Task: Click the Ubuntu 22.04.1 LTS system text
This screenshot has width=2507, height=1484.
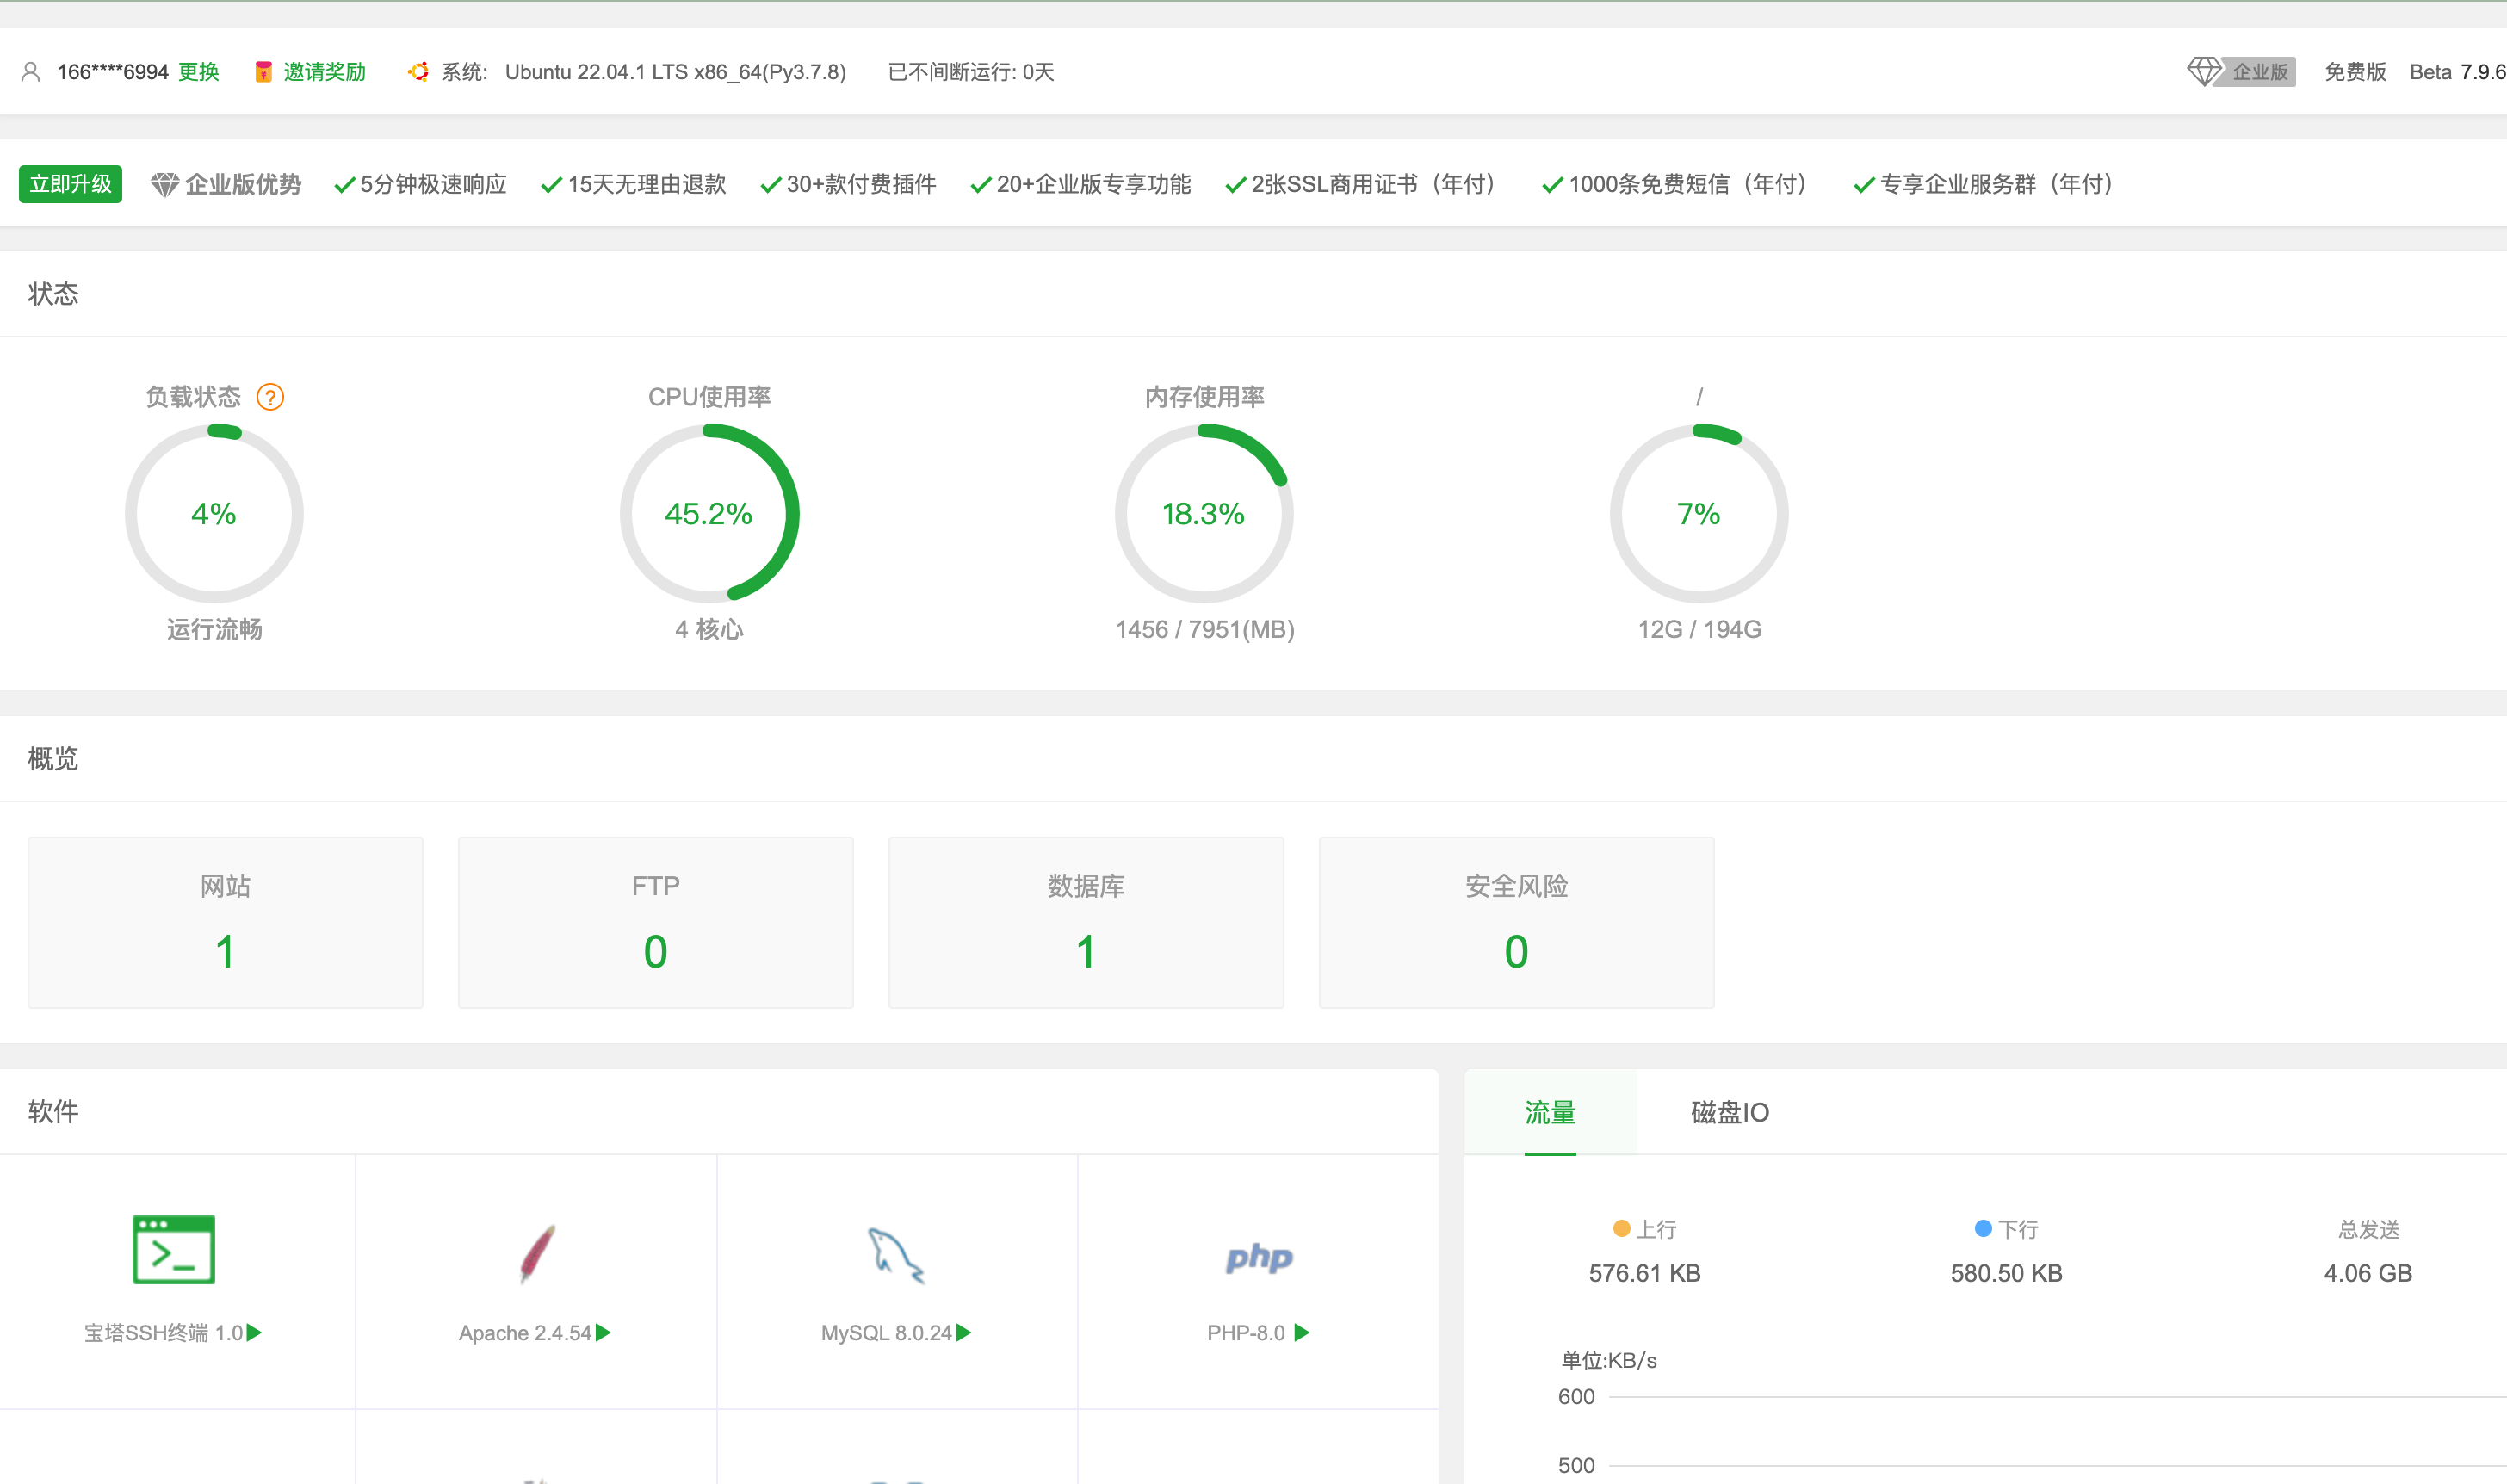Action: click(675, 72)
